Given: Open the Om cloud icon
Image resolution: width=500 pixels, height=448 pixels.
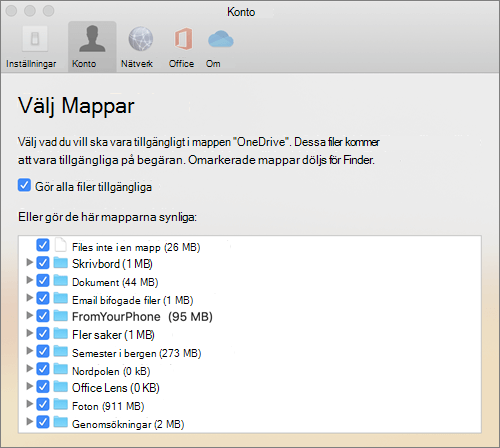Looking at the screenshot, I should click(221, 39).
